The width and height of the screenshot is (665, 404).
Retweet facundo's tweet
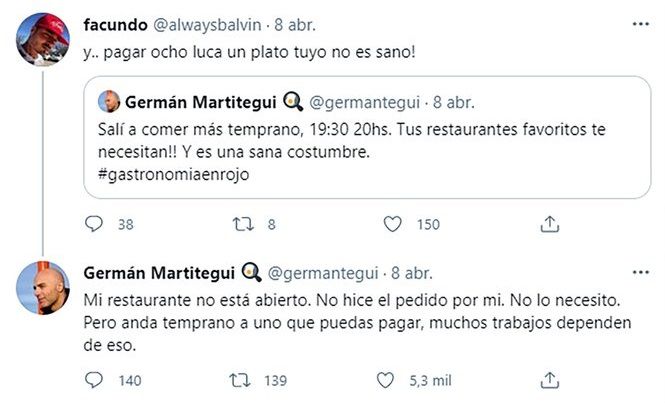point(243,224)
